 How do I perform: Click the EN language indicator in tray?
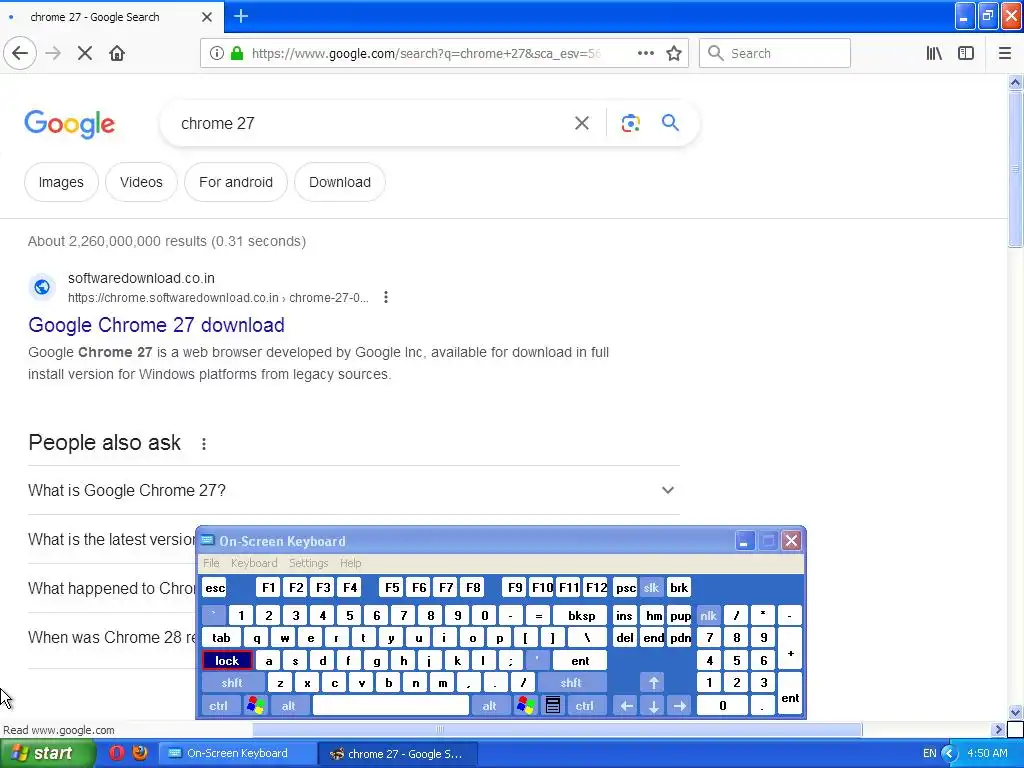(x=929, y=753)
